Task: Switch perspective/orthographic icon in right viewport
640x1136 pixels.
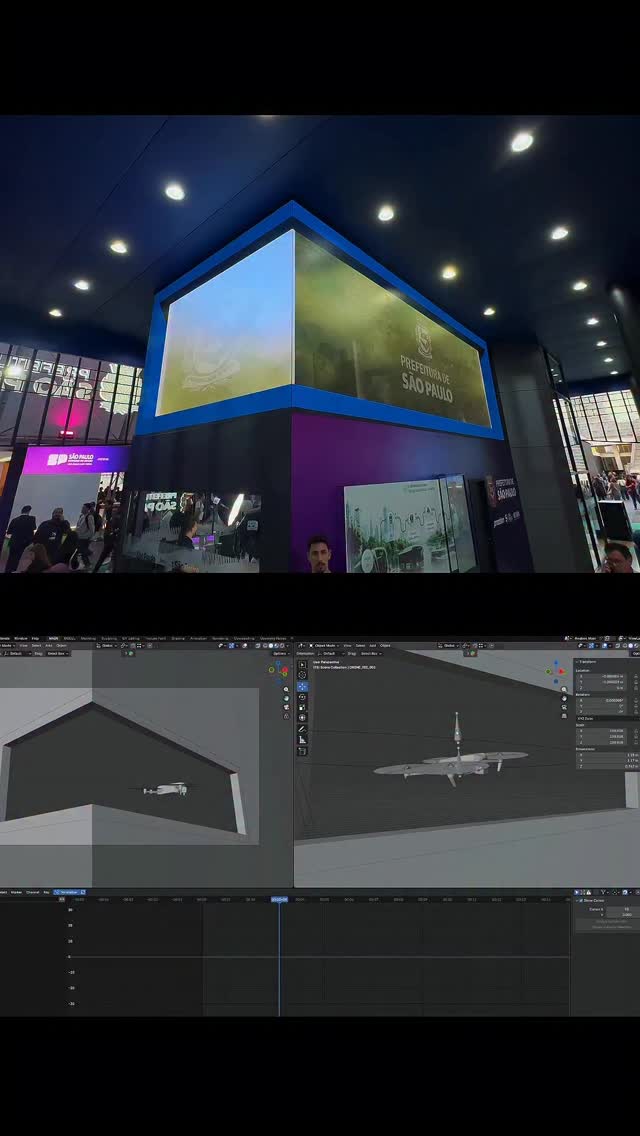Action: (x=564, y=716)
